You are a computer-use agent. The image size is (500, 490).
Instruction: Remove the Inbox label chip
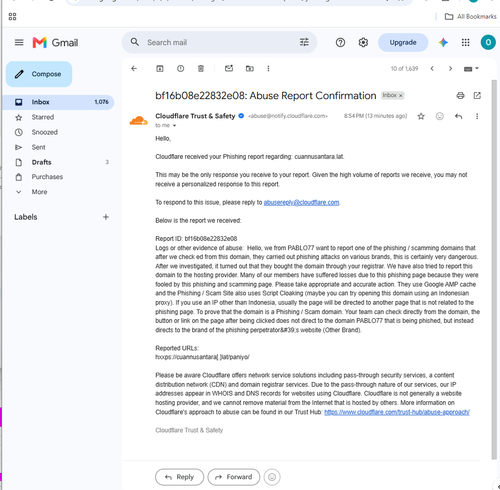coord(401,96)
